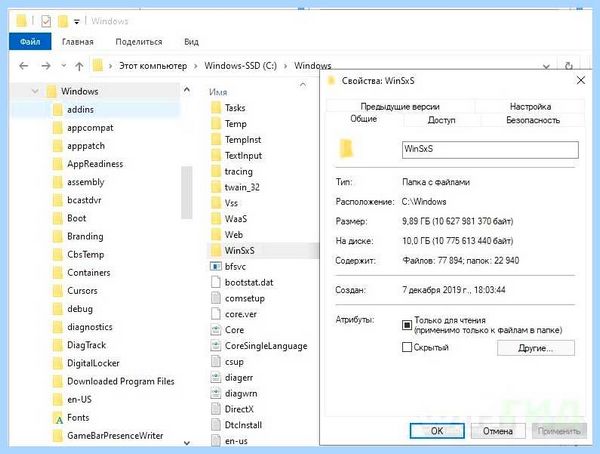Select the Общие properties tab

point(364,119)
